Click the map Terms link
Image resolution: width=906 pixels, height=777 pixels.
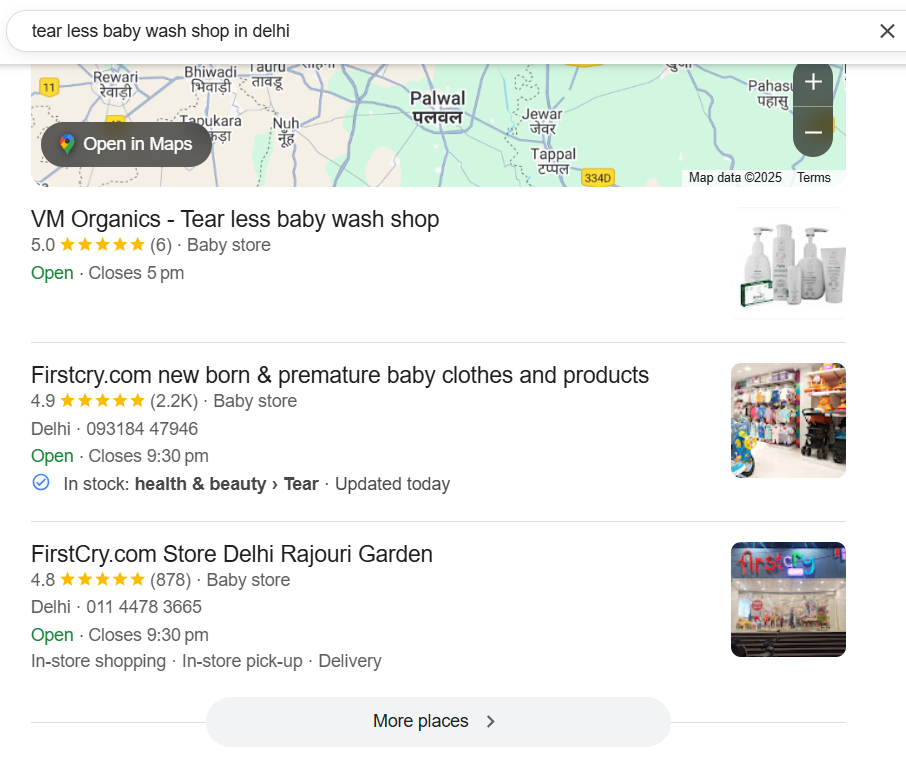click(x=814, y=178)
